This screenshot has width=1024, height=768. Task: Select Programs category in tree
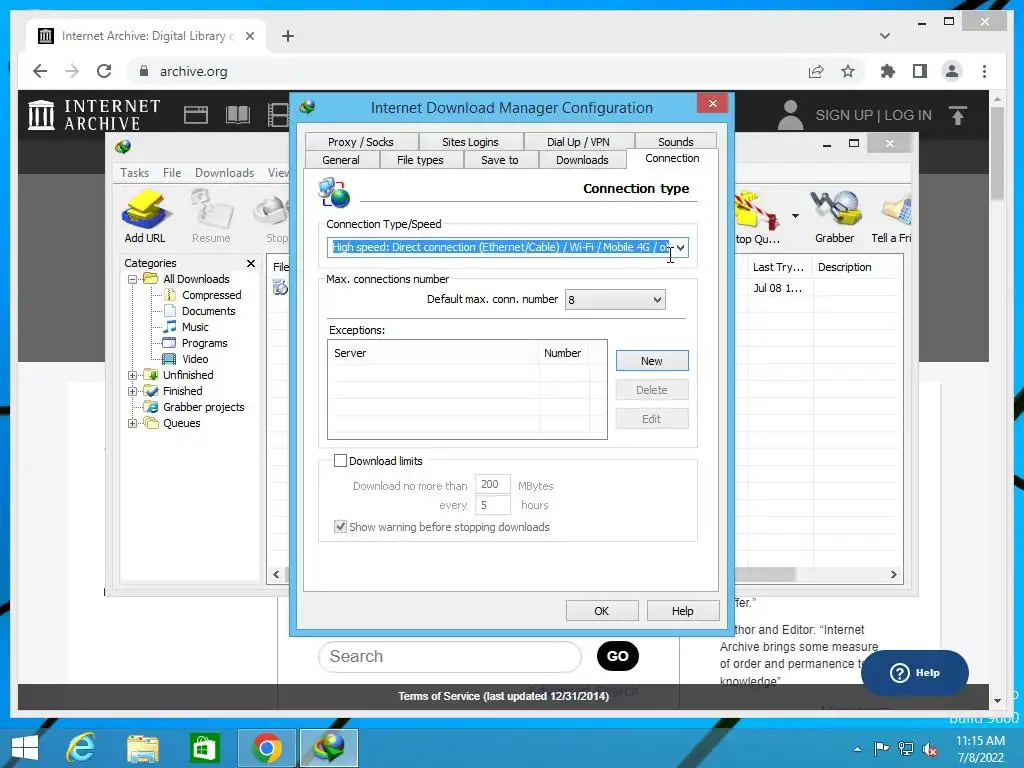click(x=204, y=343)
